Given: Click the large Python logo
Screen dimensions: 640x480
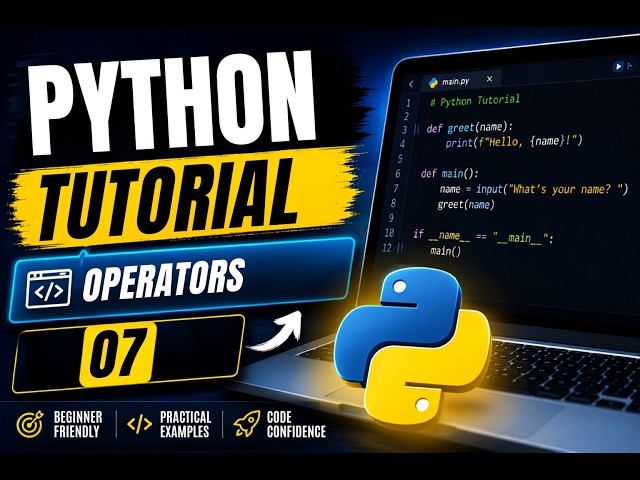Looking at the screenshot, I should coord(412,345).
